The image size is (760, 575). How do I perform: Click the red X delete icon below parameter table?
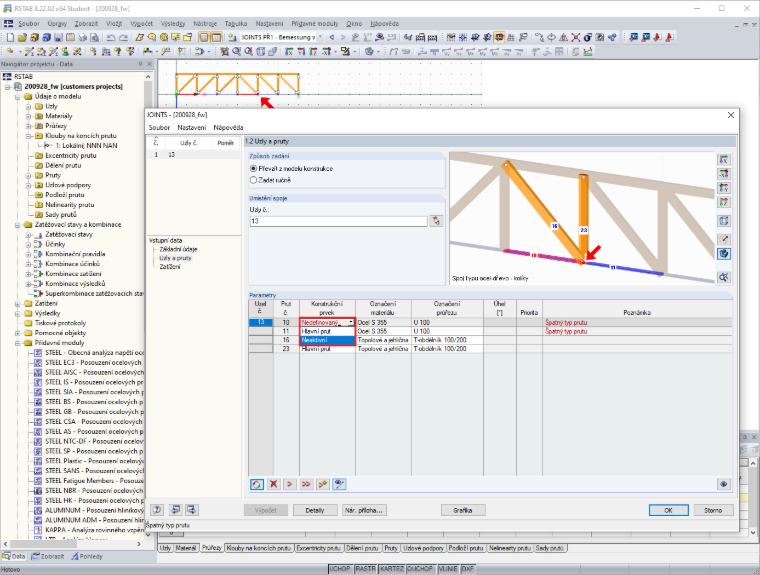(x=273, y=484)
